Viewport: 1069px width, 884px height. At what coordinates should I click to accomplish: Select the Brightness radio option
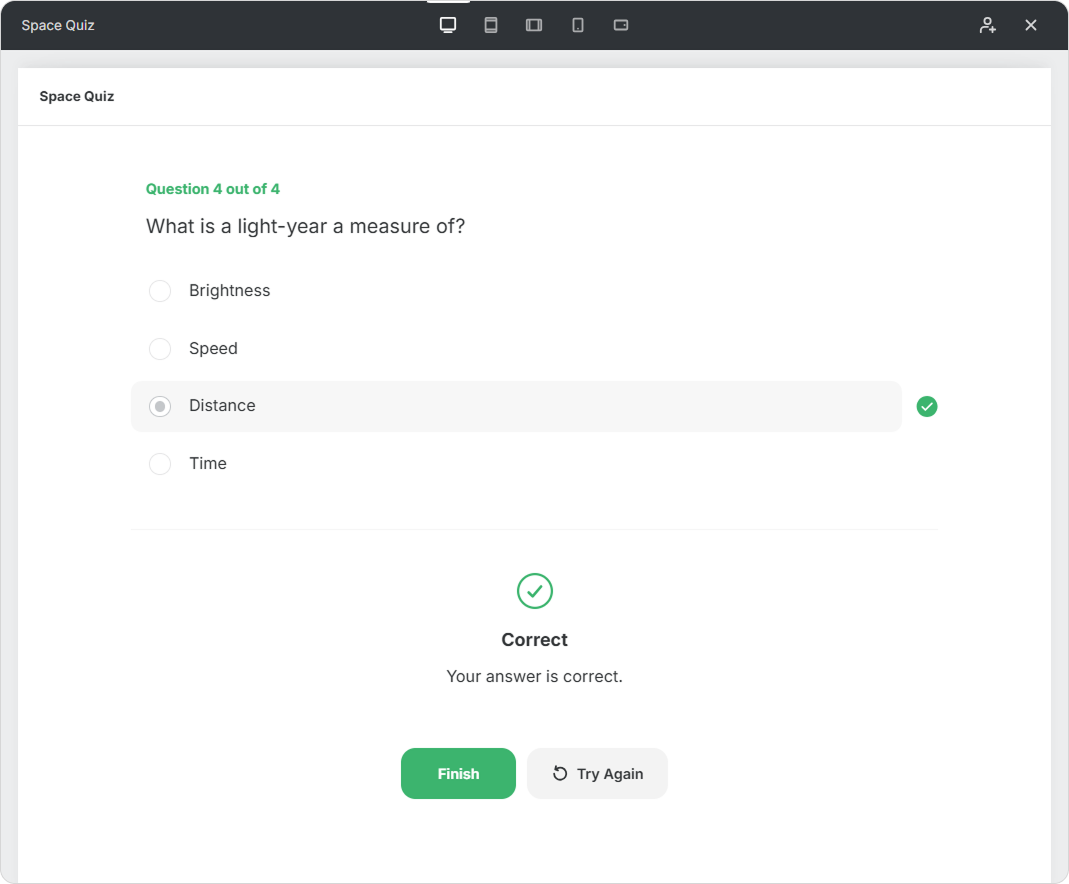click(160, 291)
